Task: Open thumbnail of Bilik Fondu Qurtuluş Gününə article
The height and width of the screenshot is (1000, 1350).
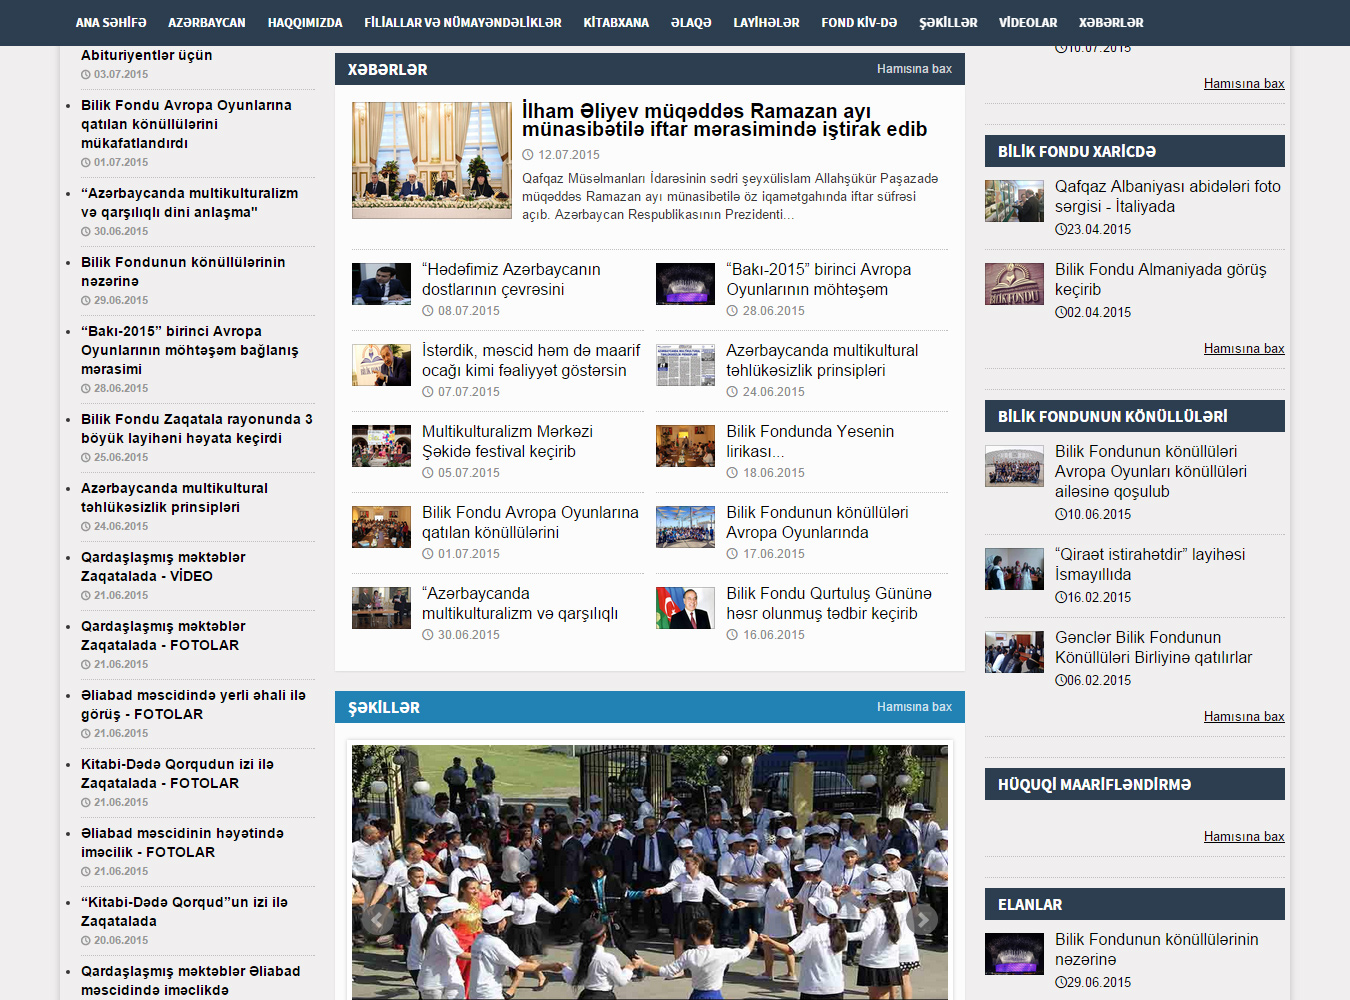Action: (x=685, y=608)
